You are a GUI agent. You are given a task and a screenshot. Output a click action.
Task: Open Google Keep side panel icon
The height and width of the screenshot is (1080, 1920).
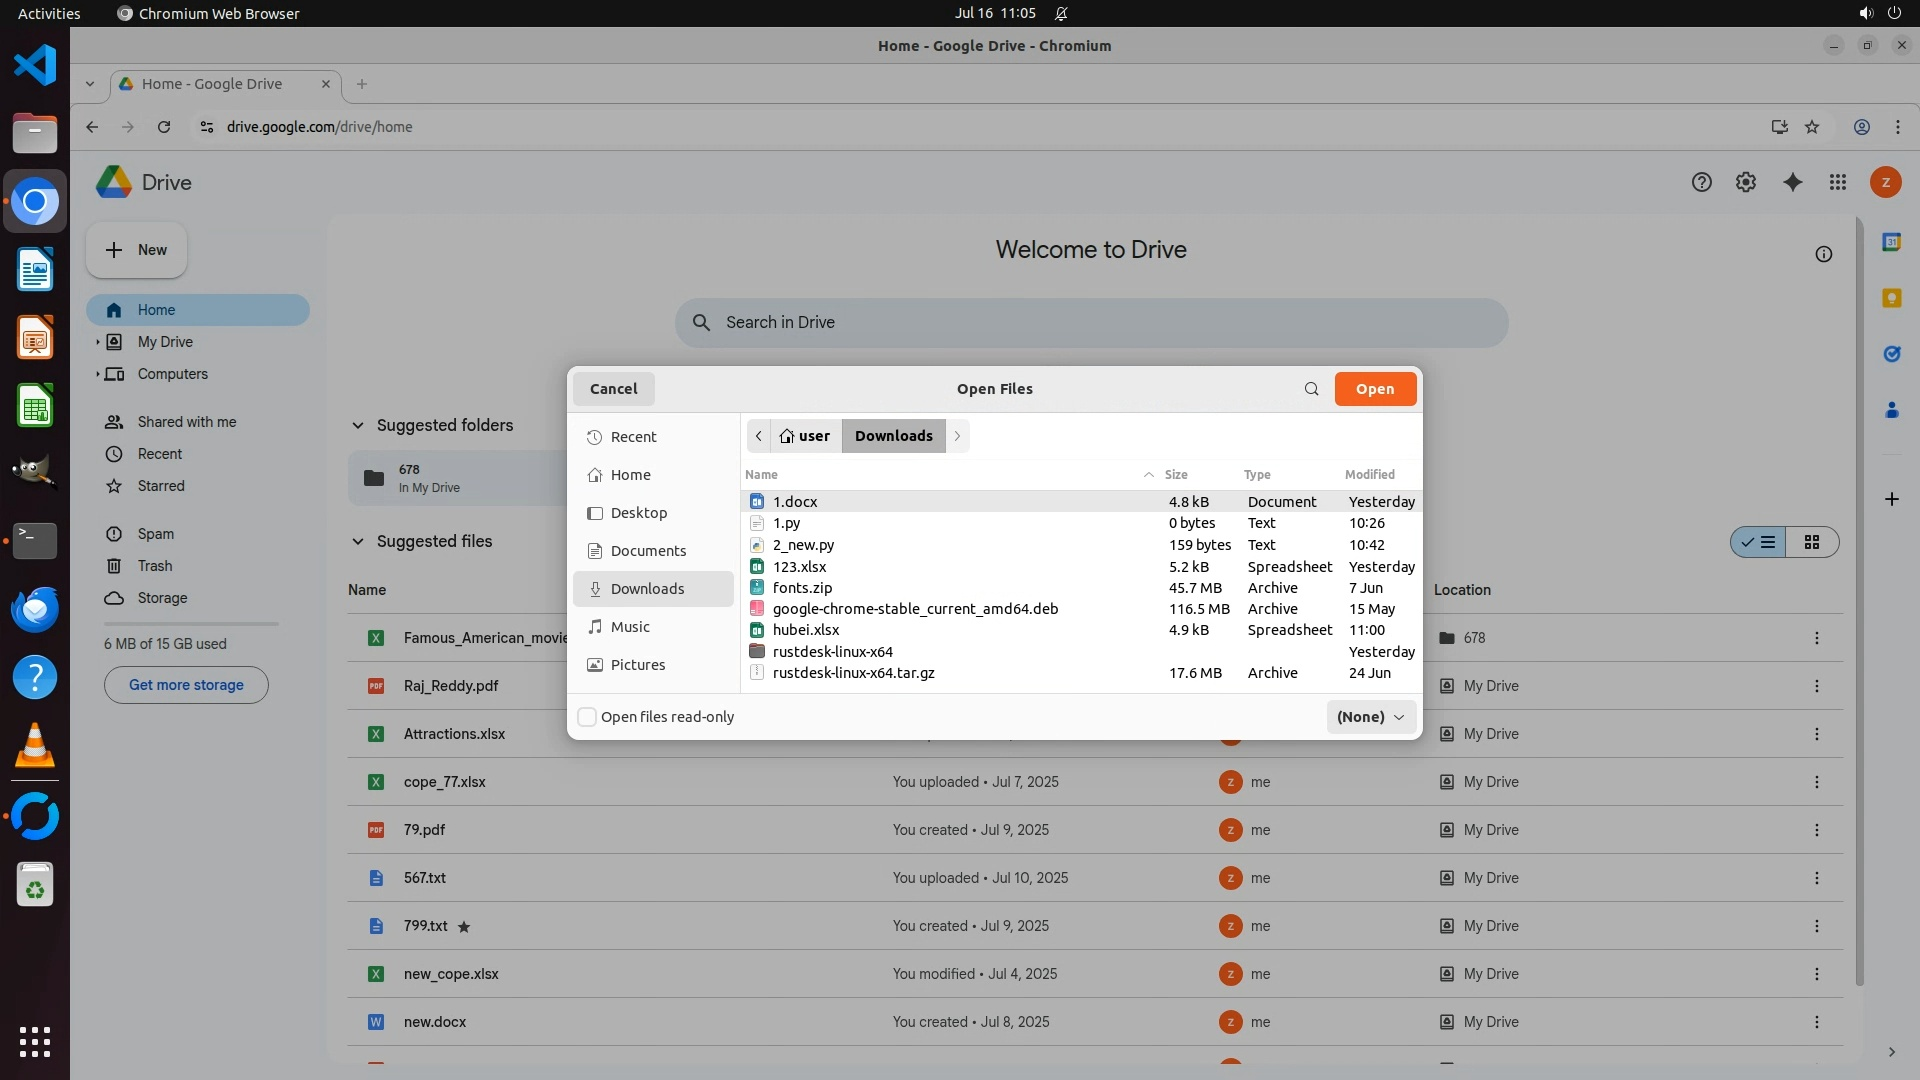coord(1891,298)
